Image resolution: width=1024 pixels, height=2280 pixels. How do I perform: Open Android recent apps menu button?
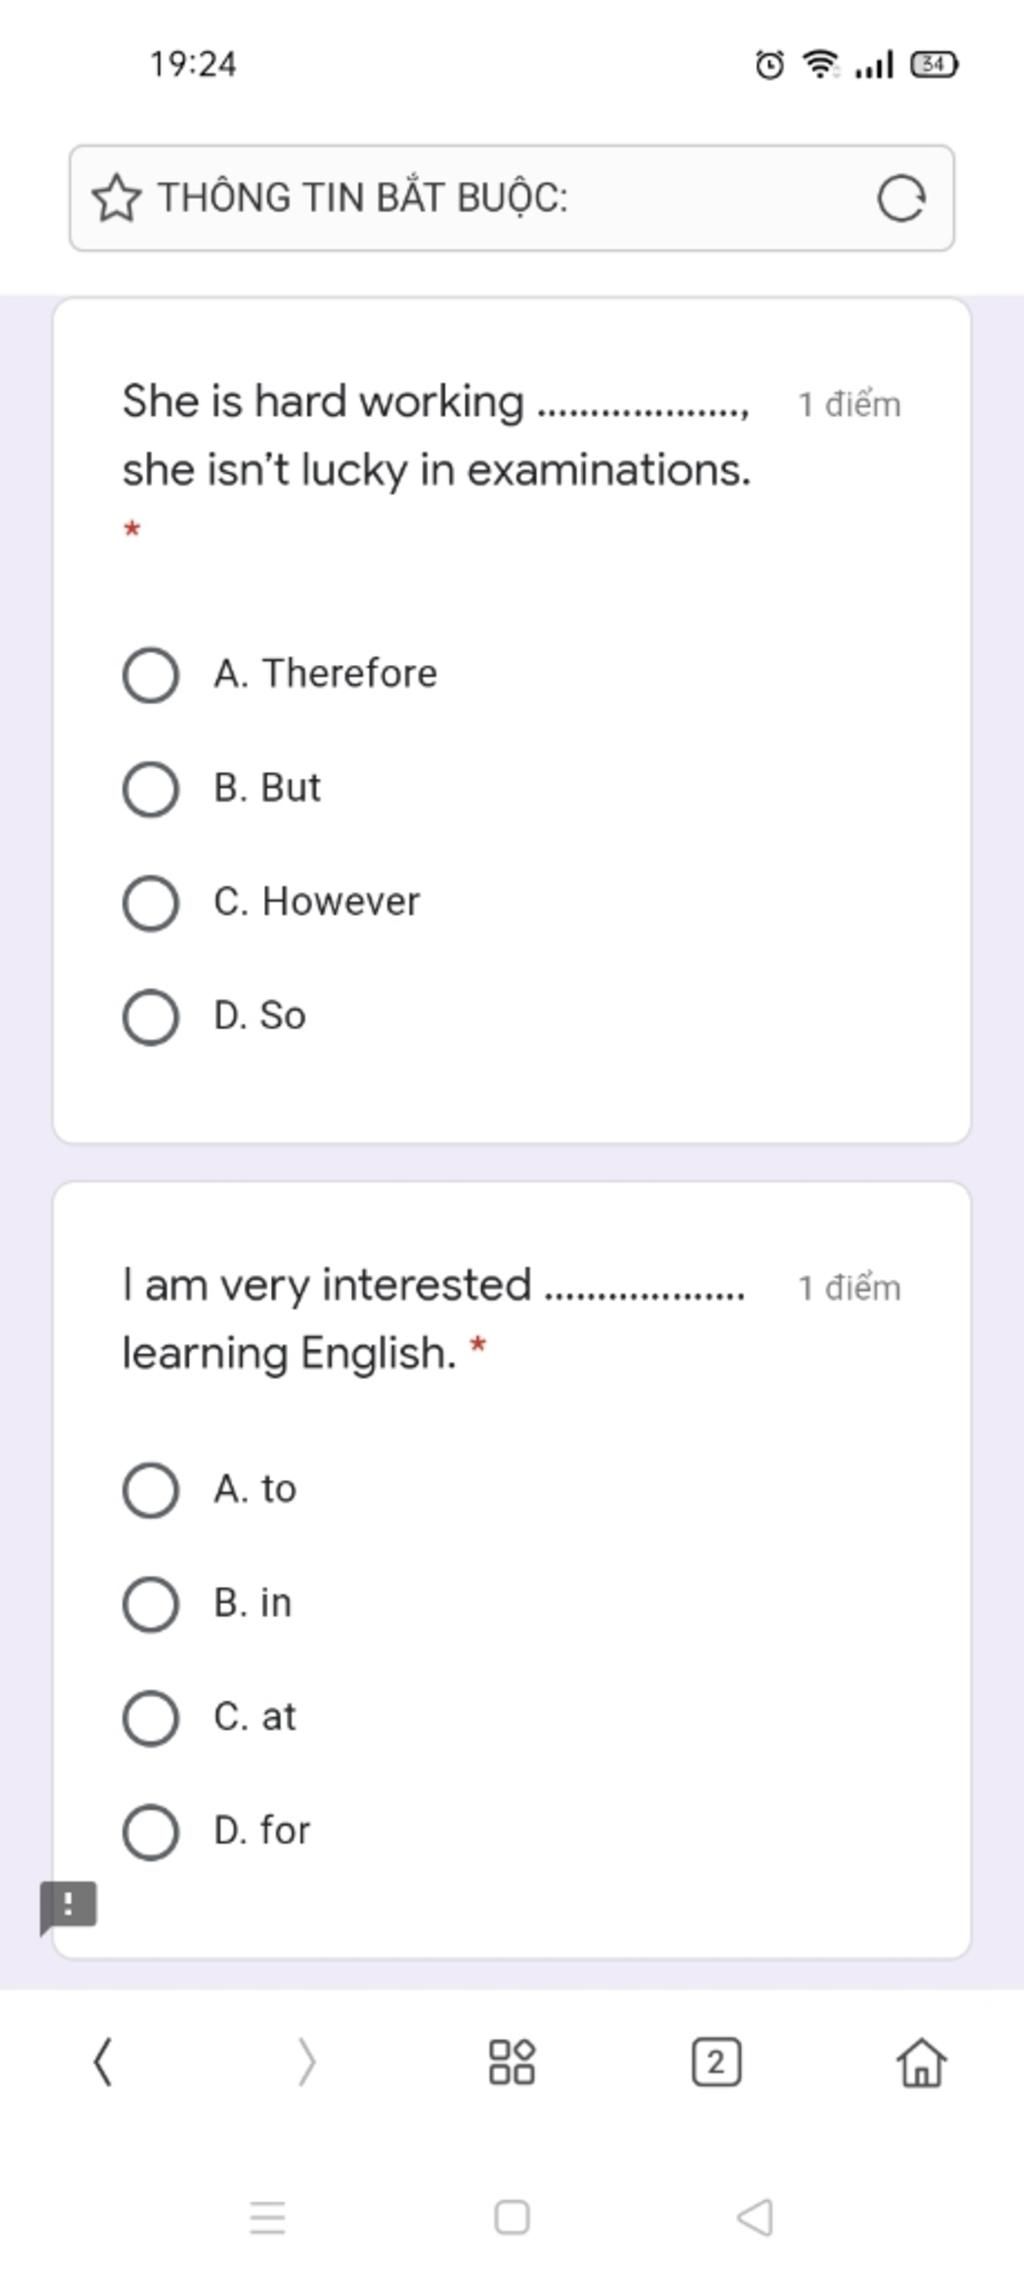(x=268, y=2217)
